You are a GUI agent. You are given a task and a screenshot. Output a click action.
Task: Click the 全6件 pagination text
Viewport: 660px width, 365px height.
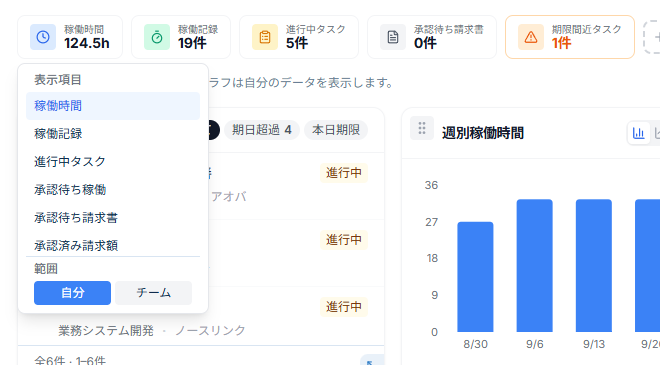70,361
